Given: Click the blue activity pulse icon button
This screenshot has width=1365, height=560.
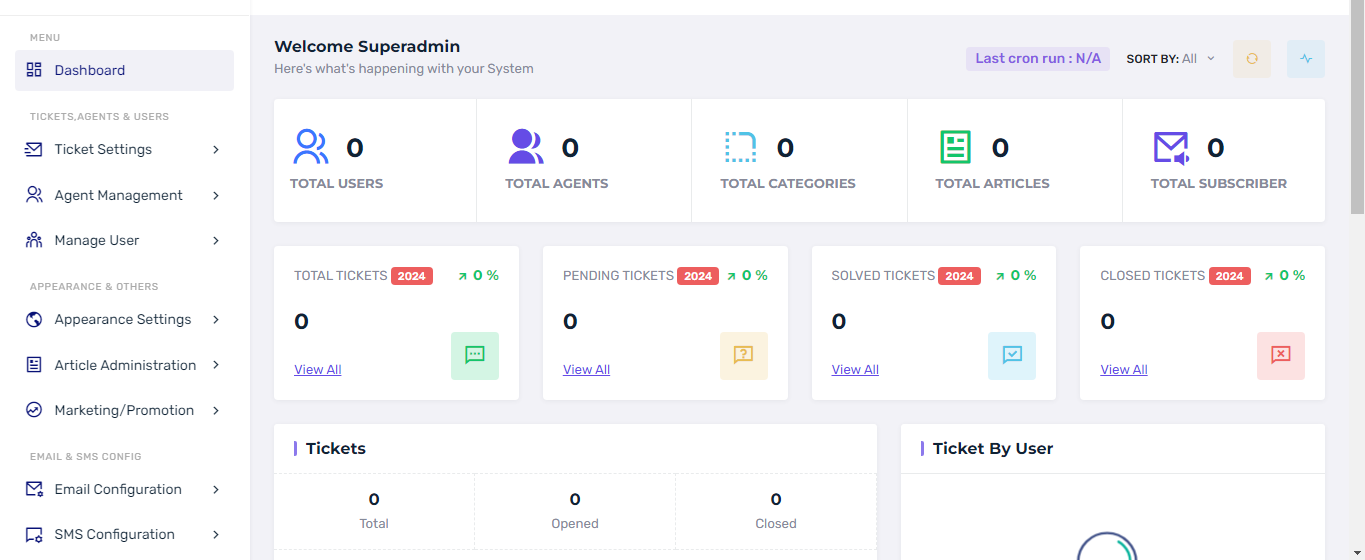Looking at the screenshot, I should (x=1305, y=59).
